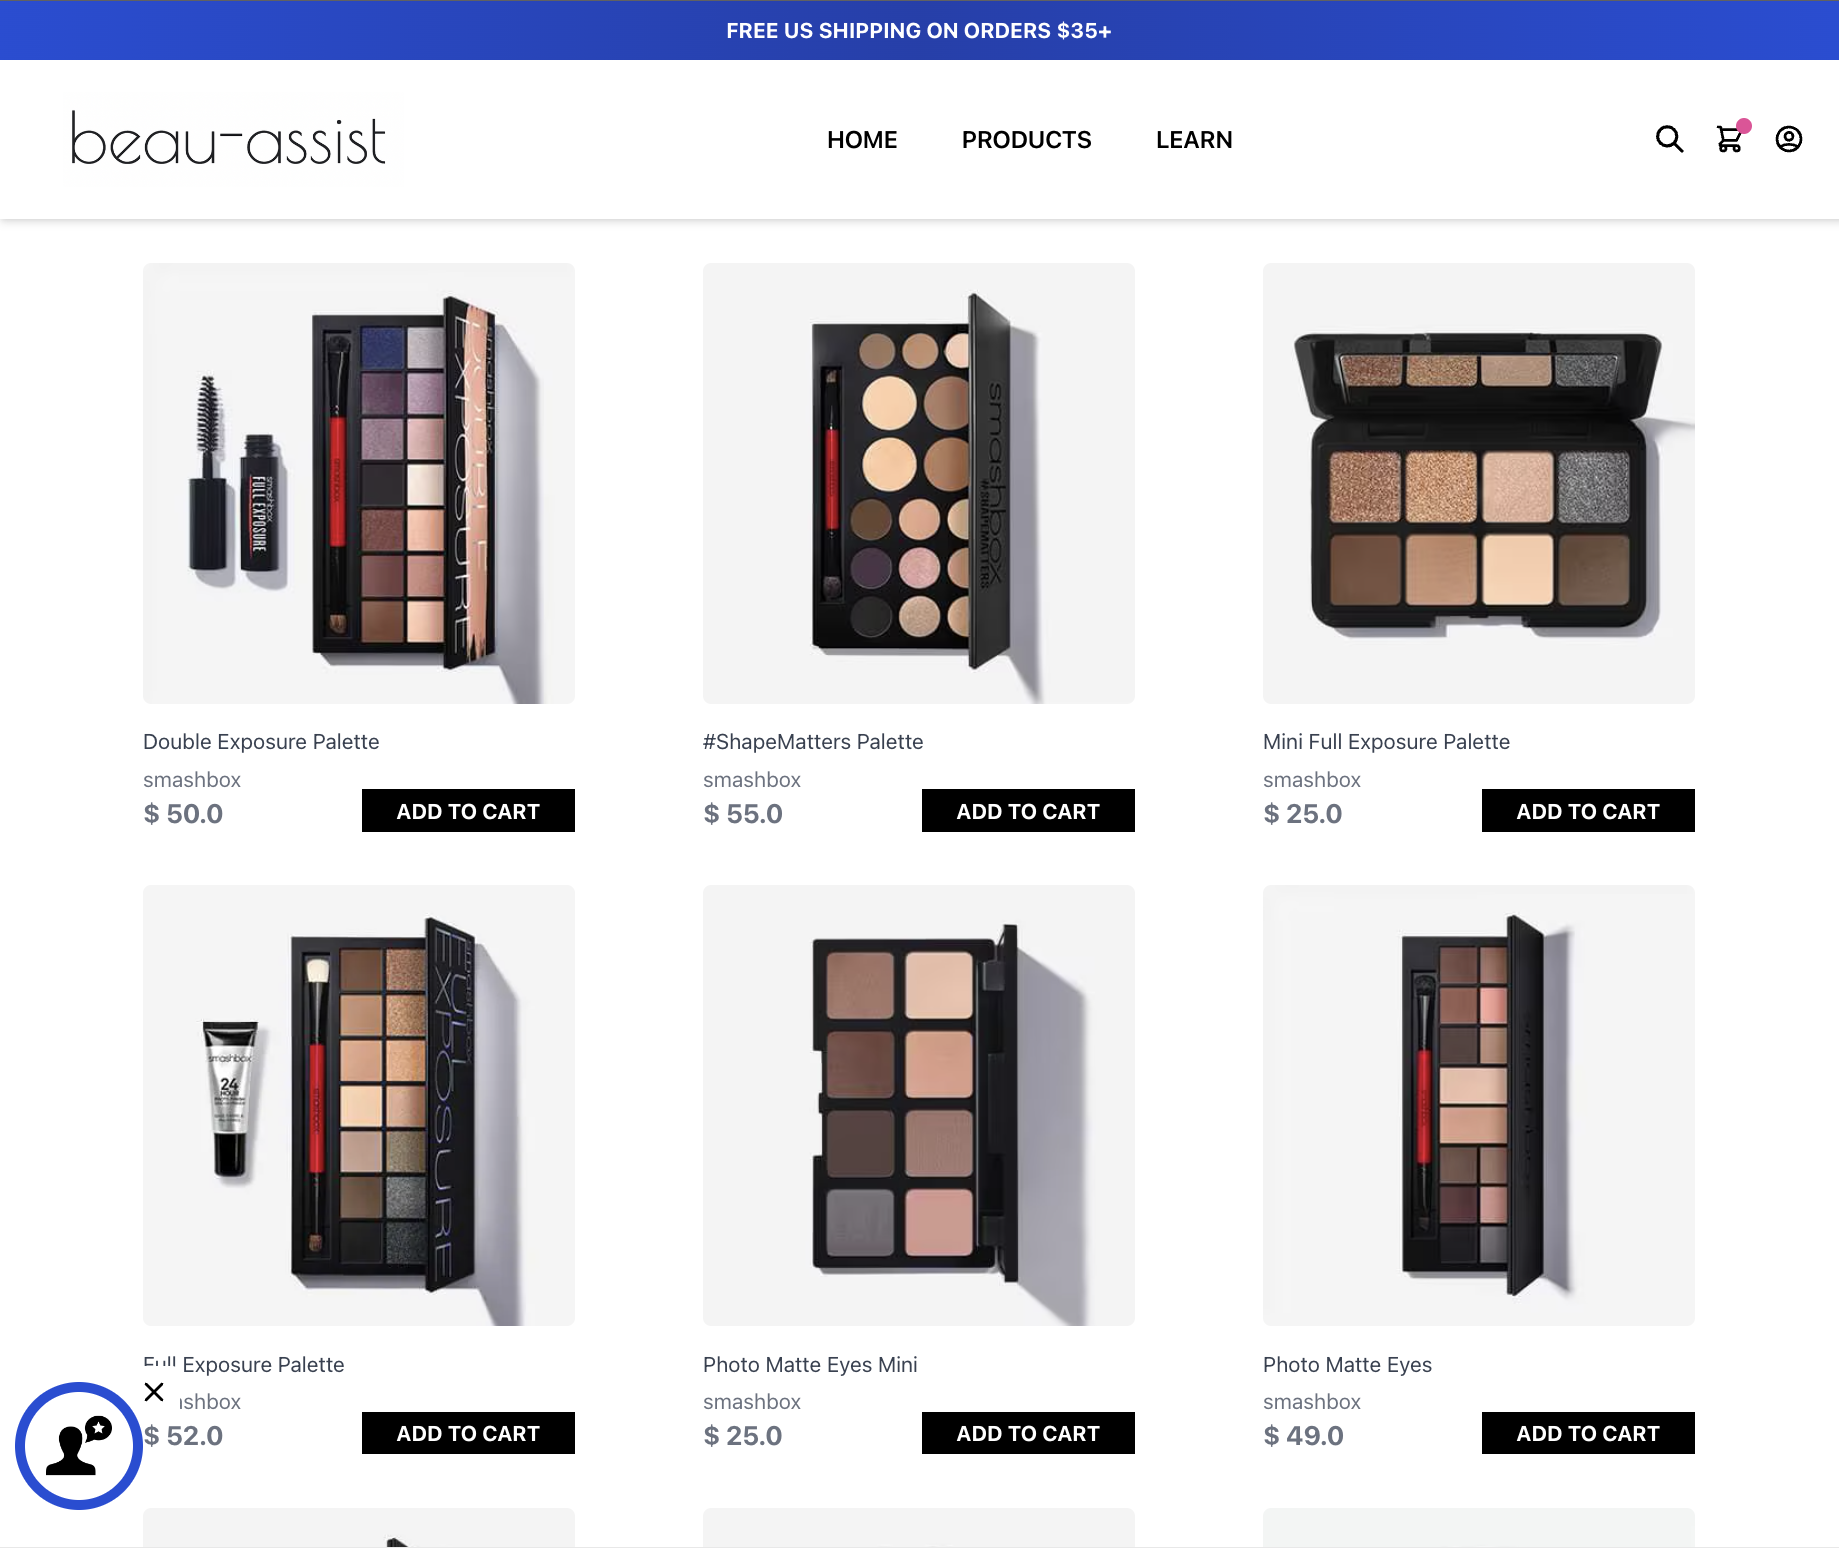This screenshot has width=1839, height=1548.
Task: Add #ShapeMatters Palette to cart
Action: pos(1028,811)
